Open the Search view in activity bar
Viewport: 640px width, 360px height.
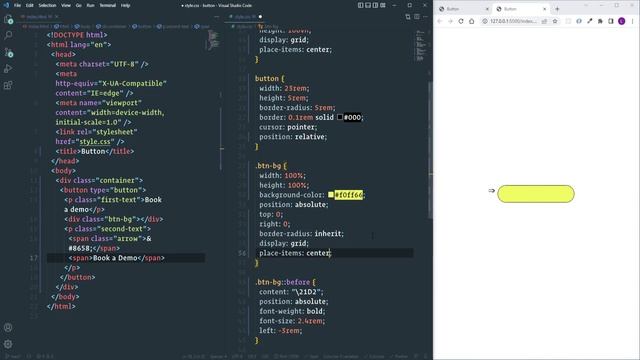tap(8, 35)
